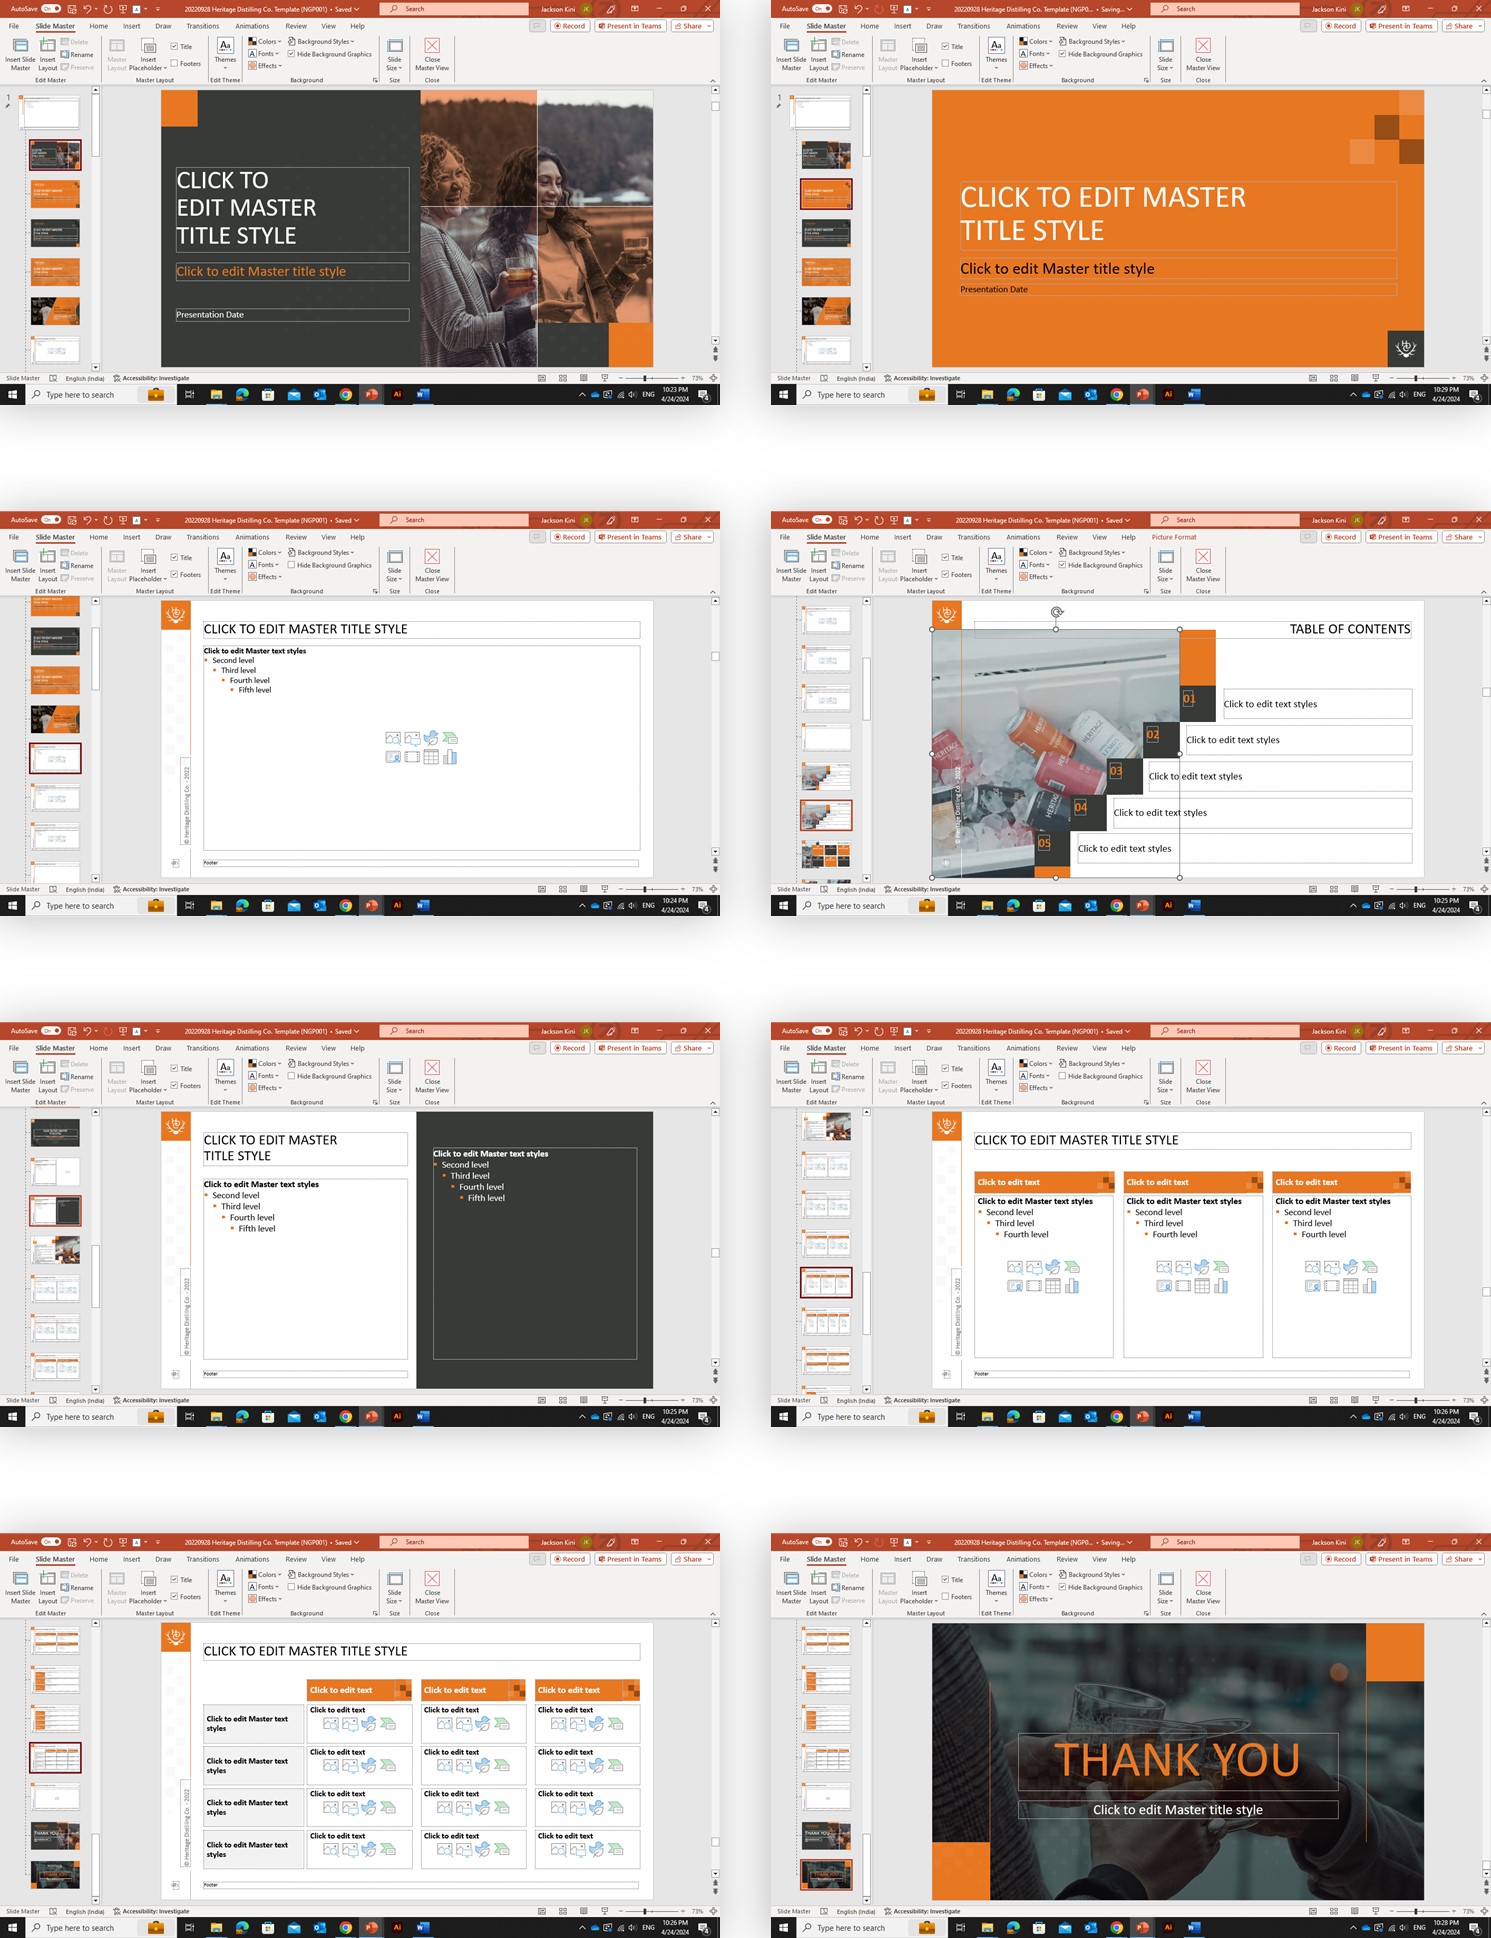Click Illustrator taskbar icon below Table of Contents slide
The image size is (1491, 1938).
[x=1168, y=905]
